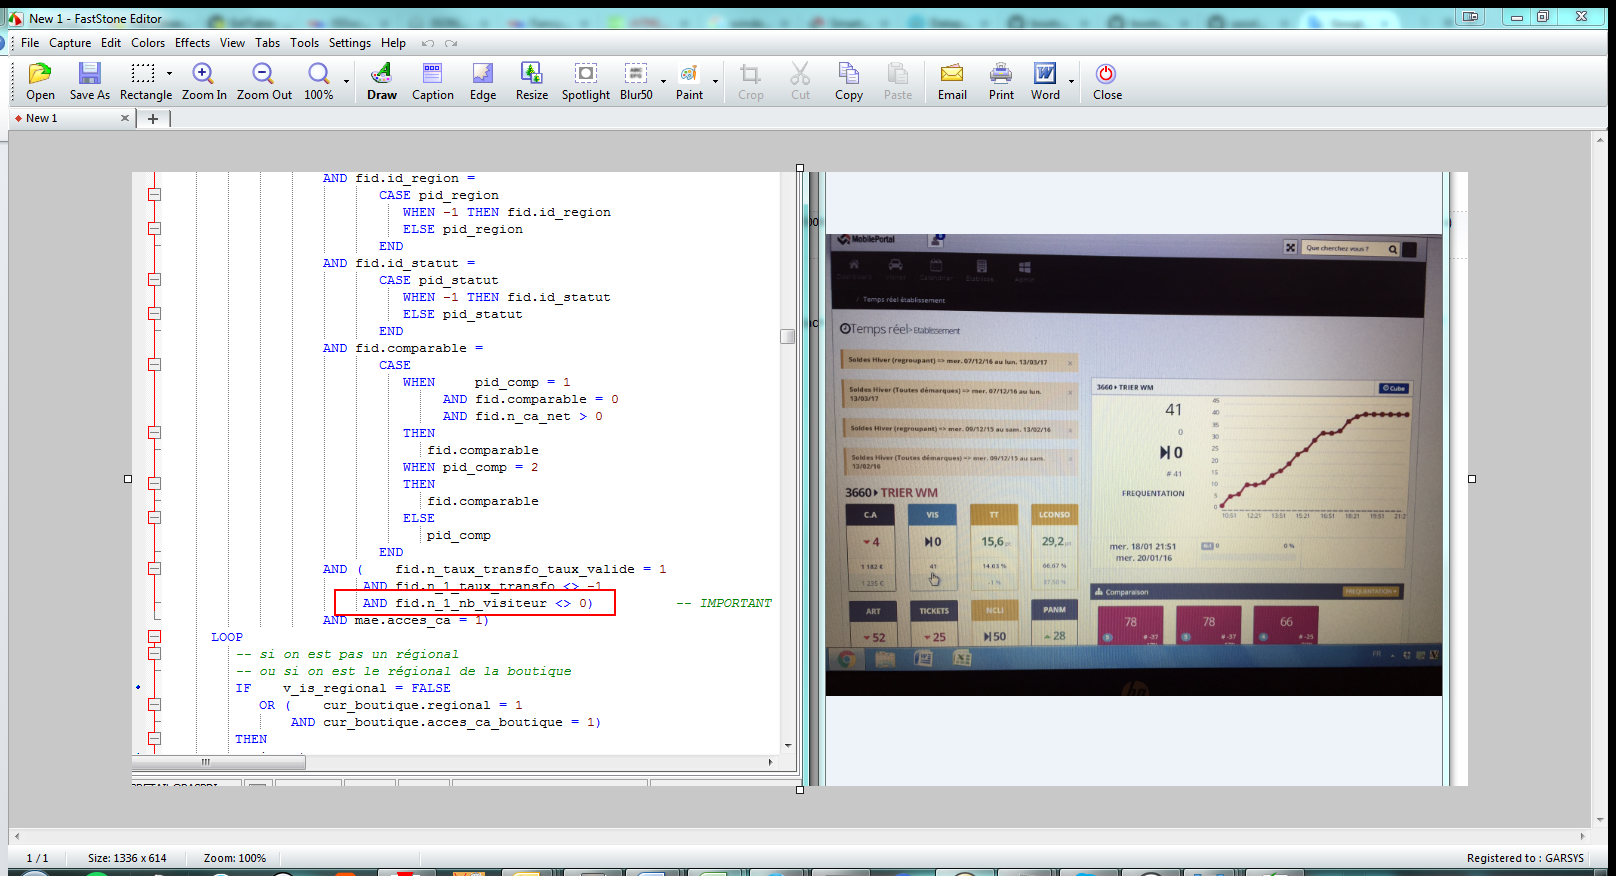Select the Draw tool
The width and height of the screenshot is (1616, 876).
(381, 74)
